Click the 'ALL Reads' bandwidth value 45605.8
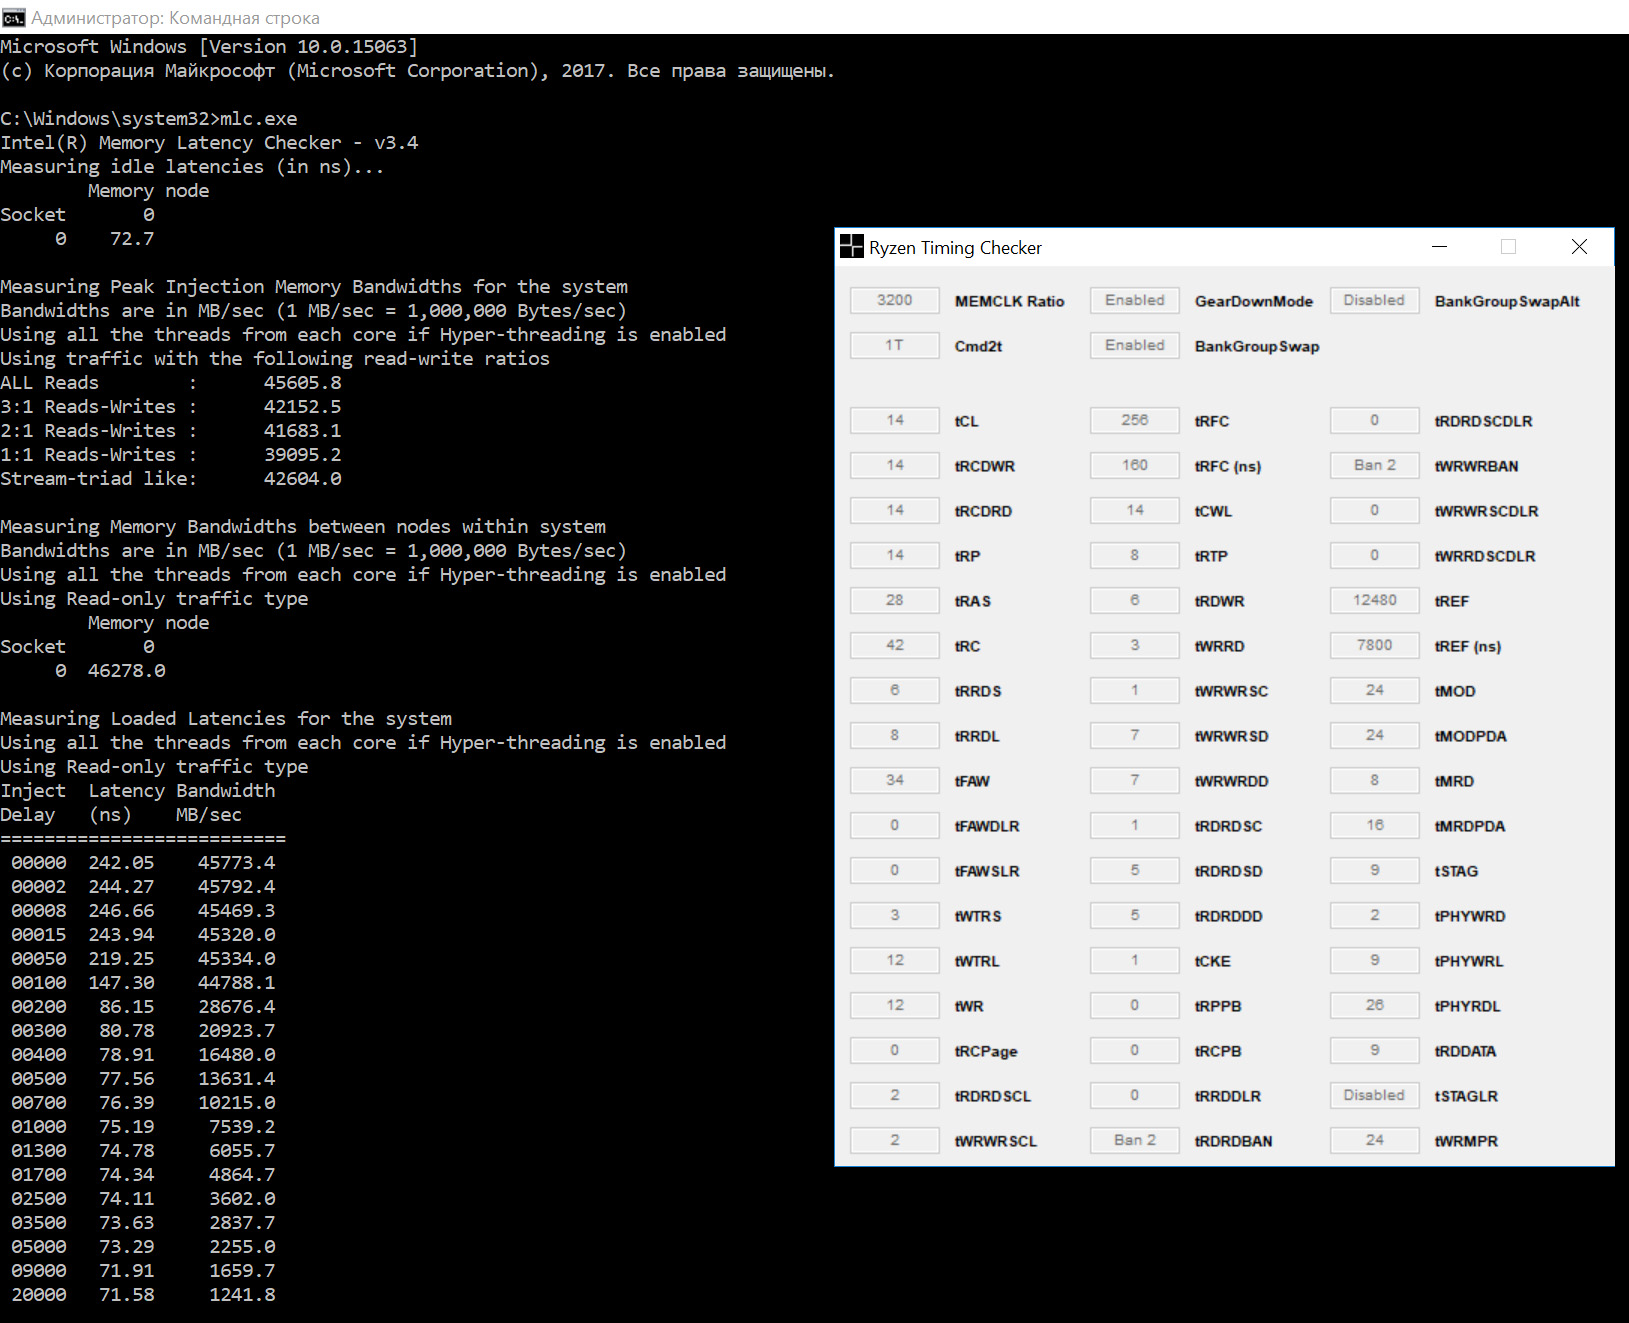Image resolution: width=1629 pixels, height=1323 pixels. (302, 383)
